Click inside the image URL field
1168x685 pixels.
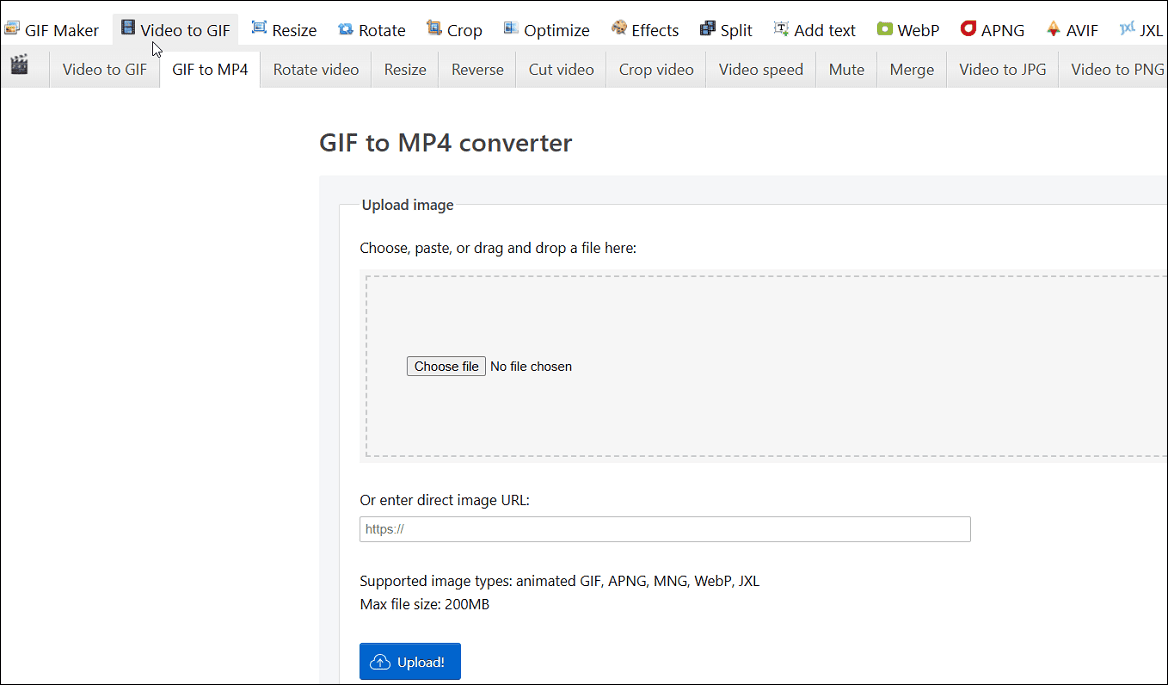pyautogui.click(x=664, y=529)
